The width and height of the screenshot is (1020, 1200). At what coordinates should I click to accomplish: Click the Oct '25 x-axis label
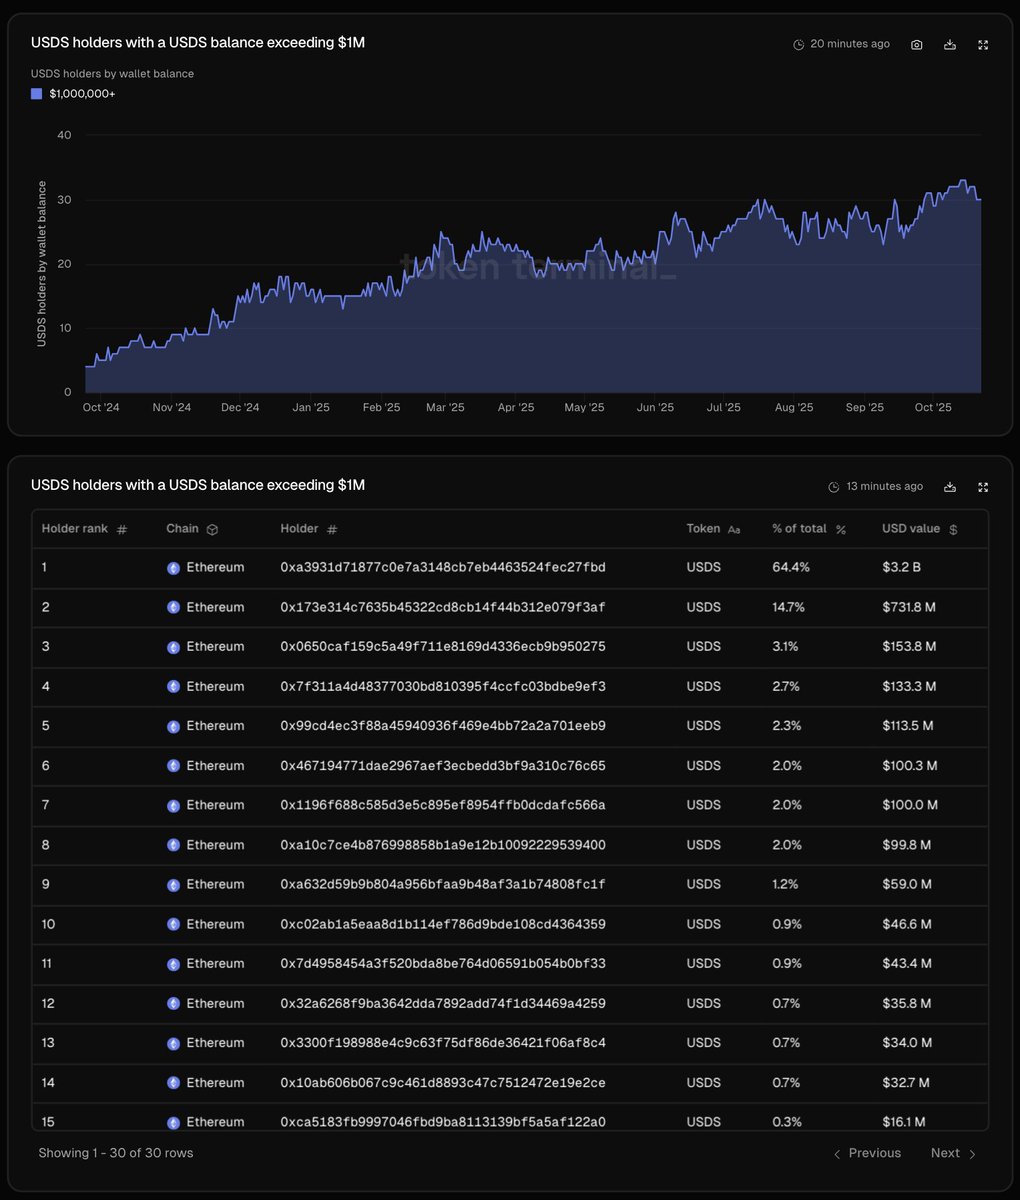coord(933,407)
